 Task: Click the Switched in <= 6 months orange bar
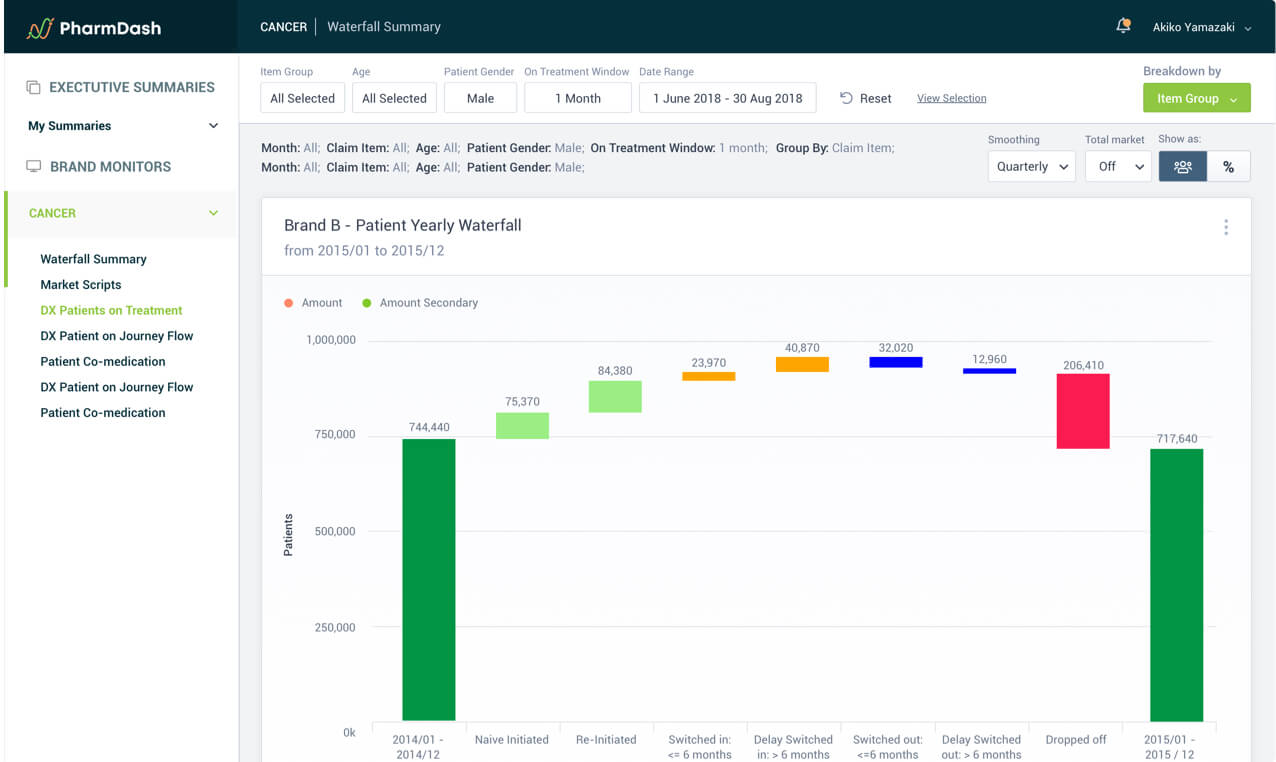click(709, 376)
